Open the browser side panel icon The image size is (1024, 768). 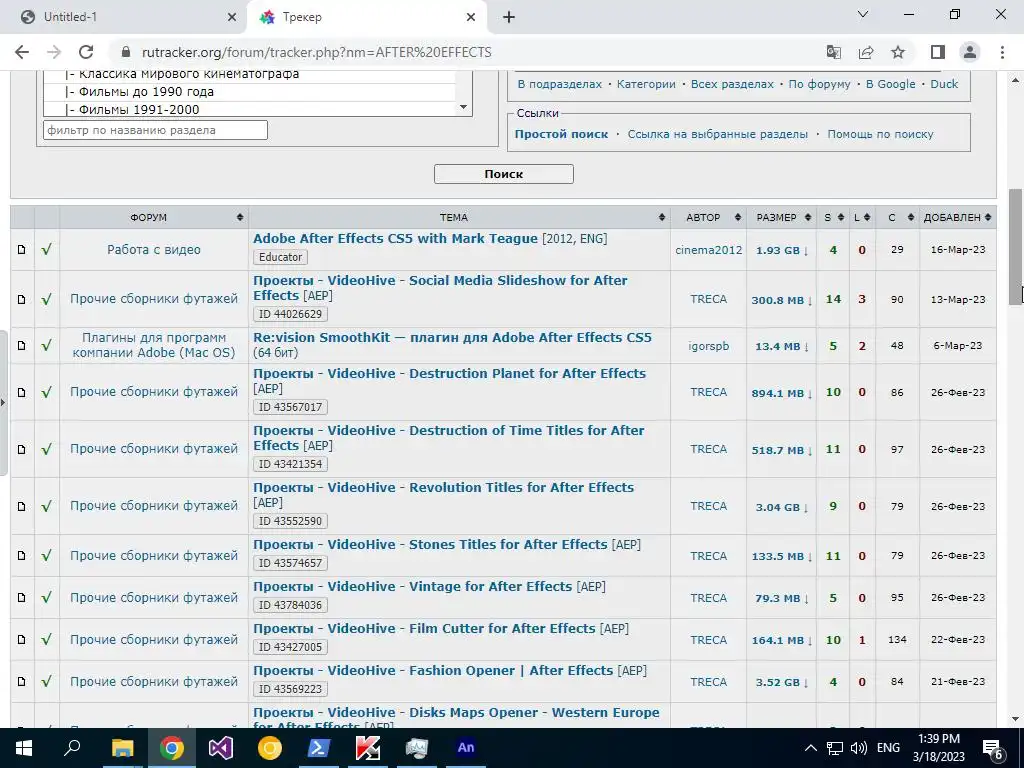(938, 52)
